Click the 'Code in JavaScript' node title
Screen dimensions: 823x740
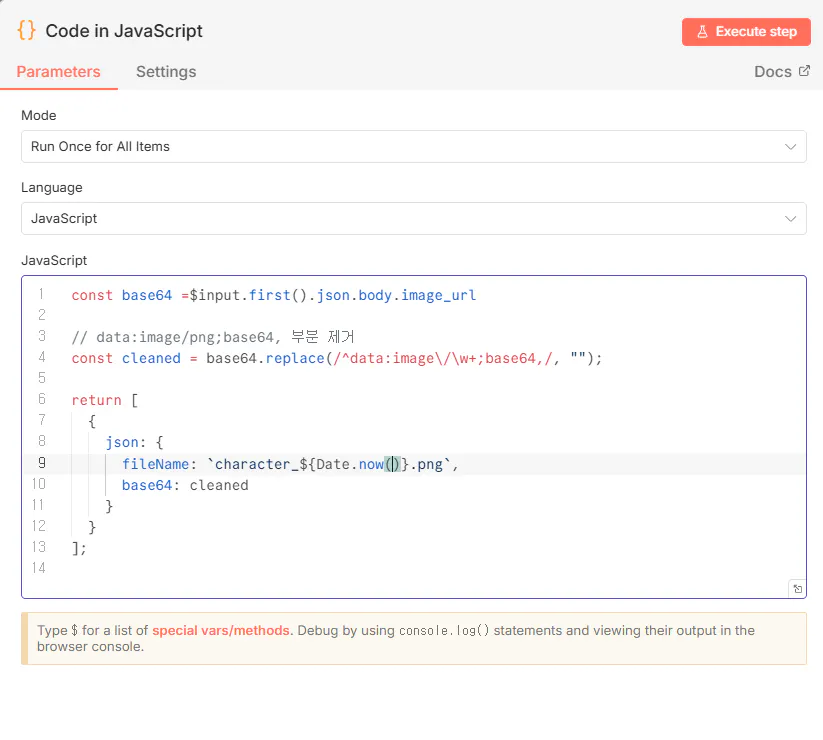point(124,31)
